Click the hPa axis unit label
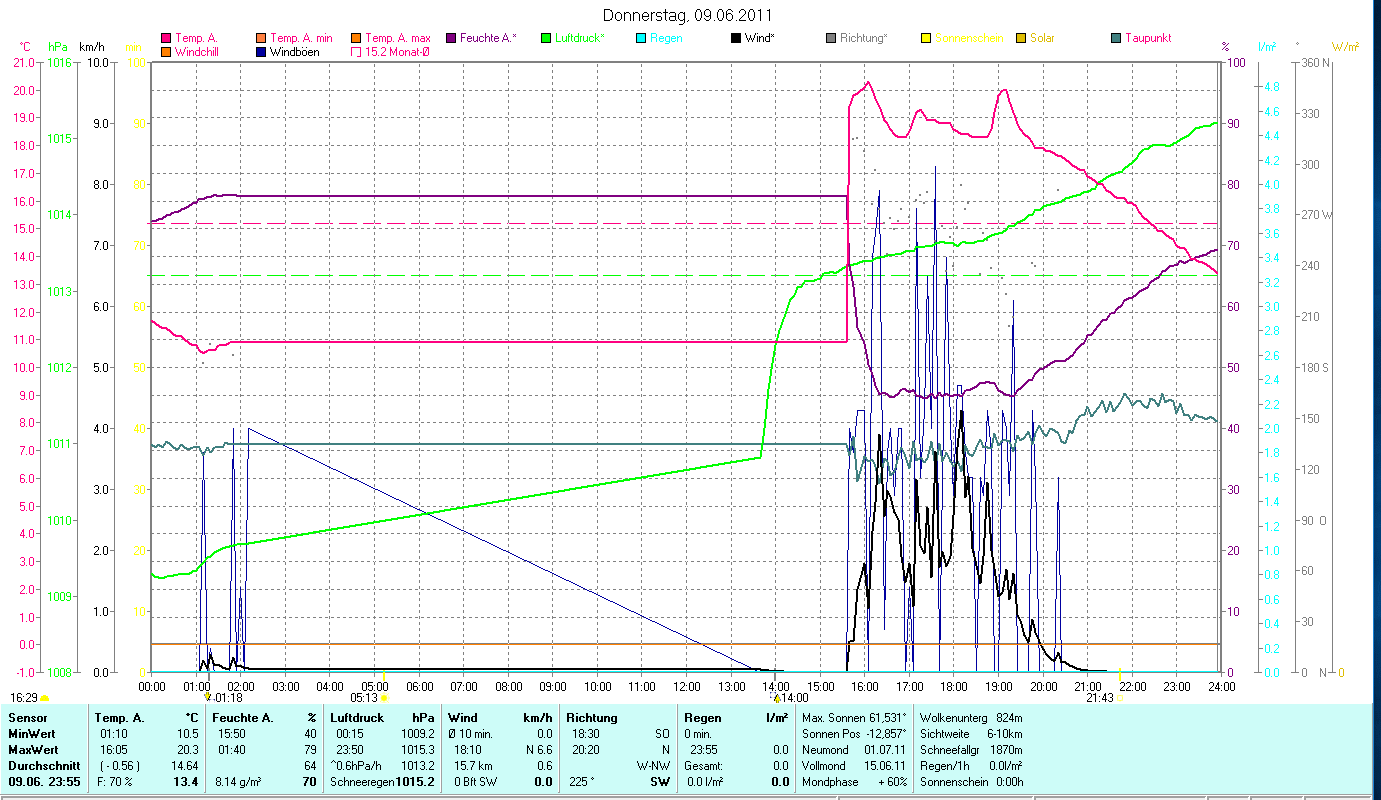Viewport: 1381px width, 800px height. point(59,47)
